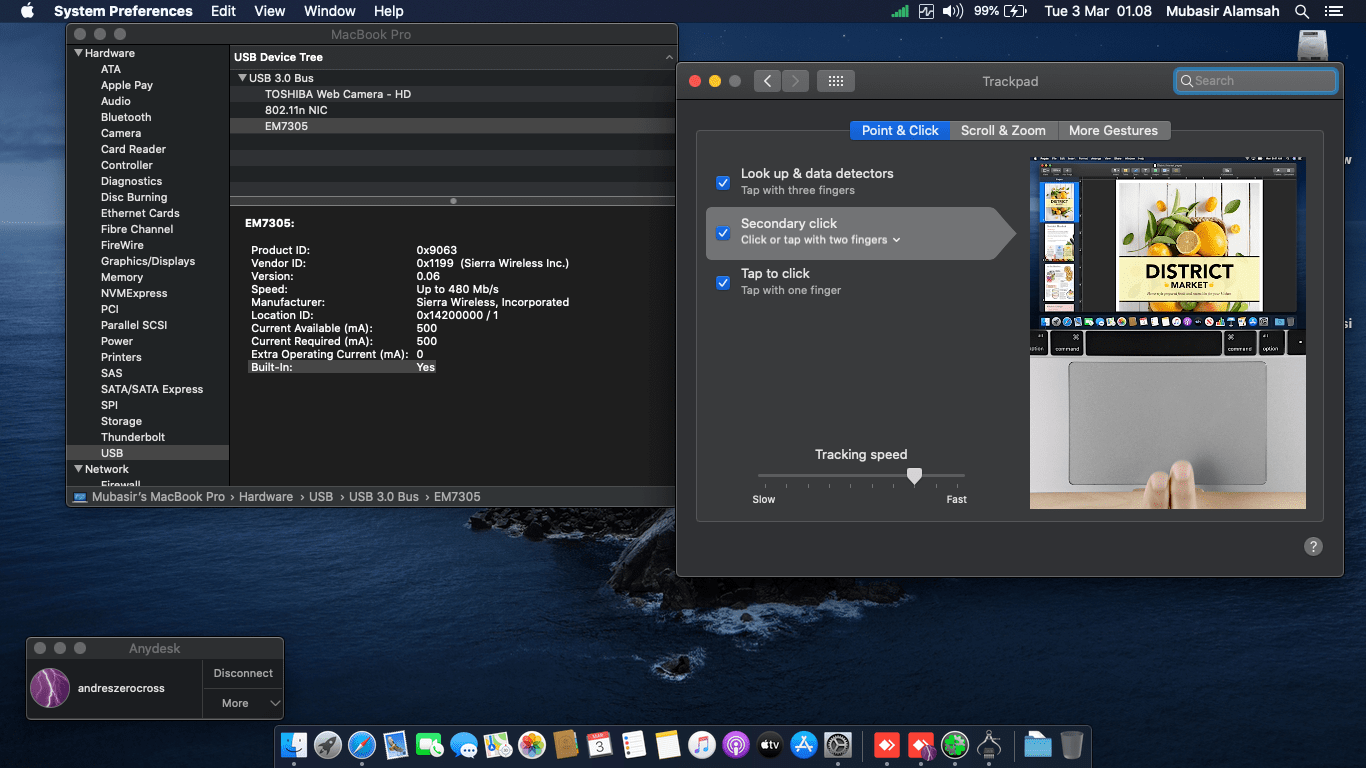Viewport: 1366px width, 768px height.
Task: Click green signal bars menu bar icon
Action: point(900,11)
